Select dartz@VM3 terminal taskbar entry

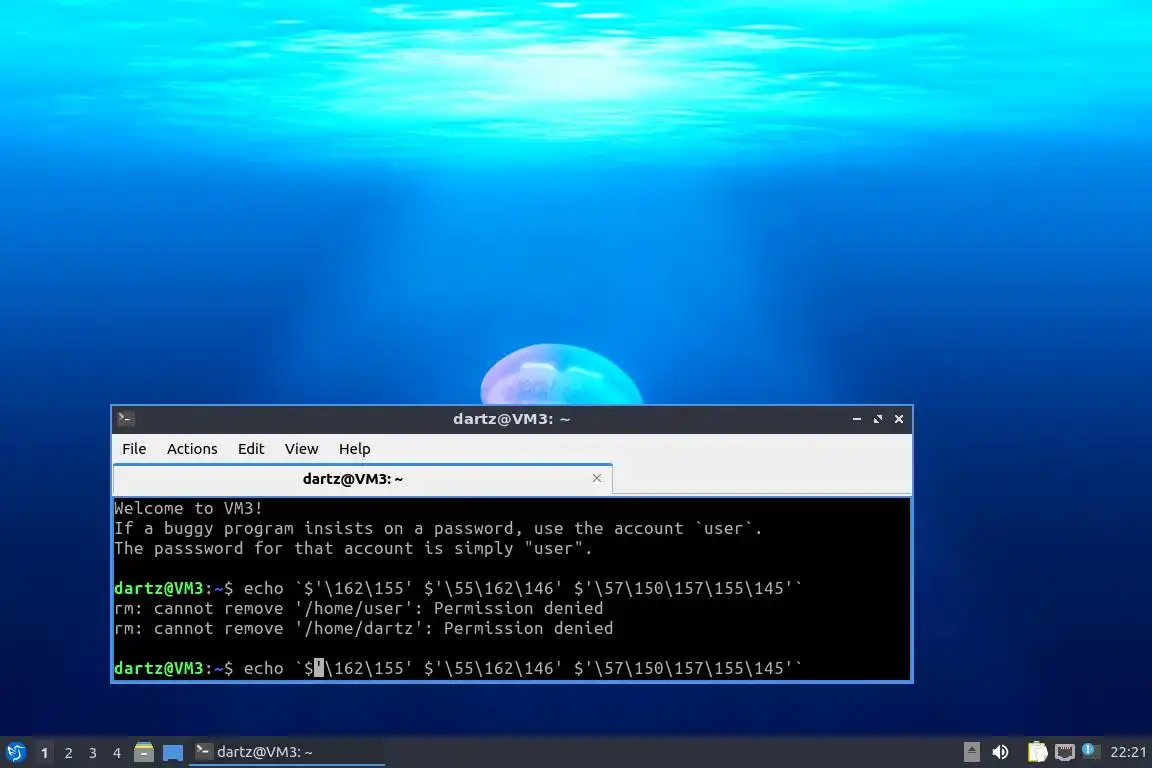click(287, 752)
